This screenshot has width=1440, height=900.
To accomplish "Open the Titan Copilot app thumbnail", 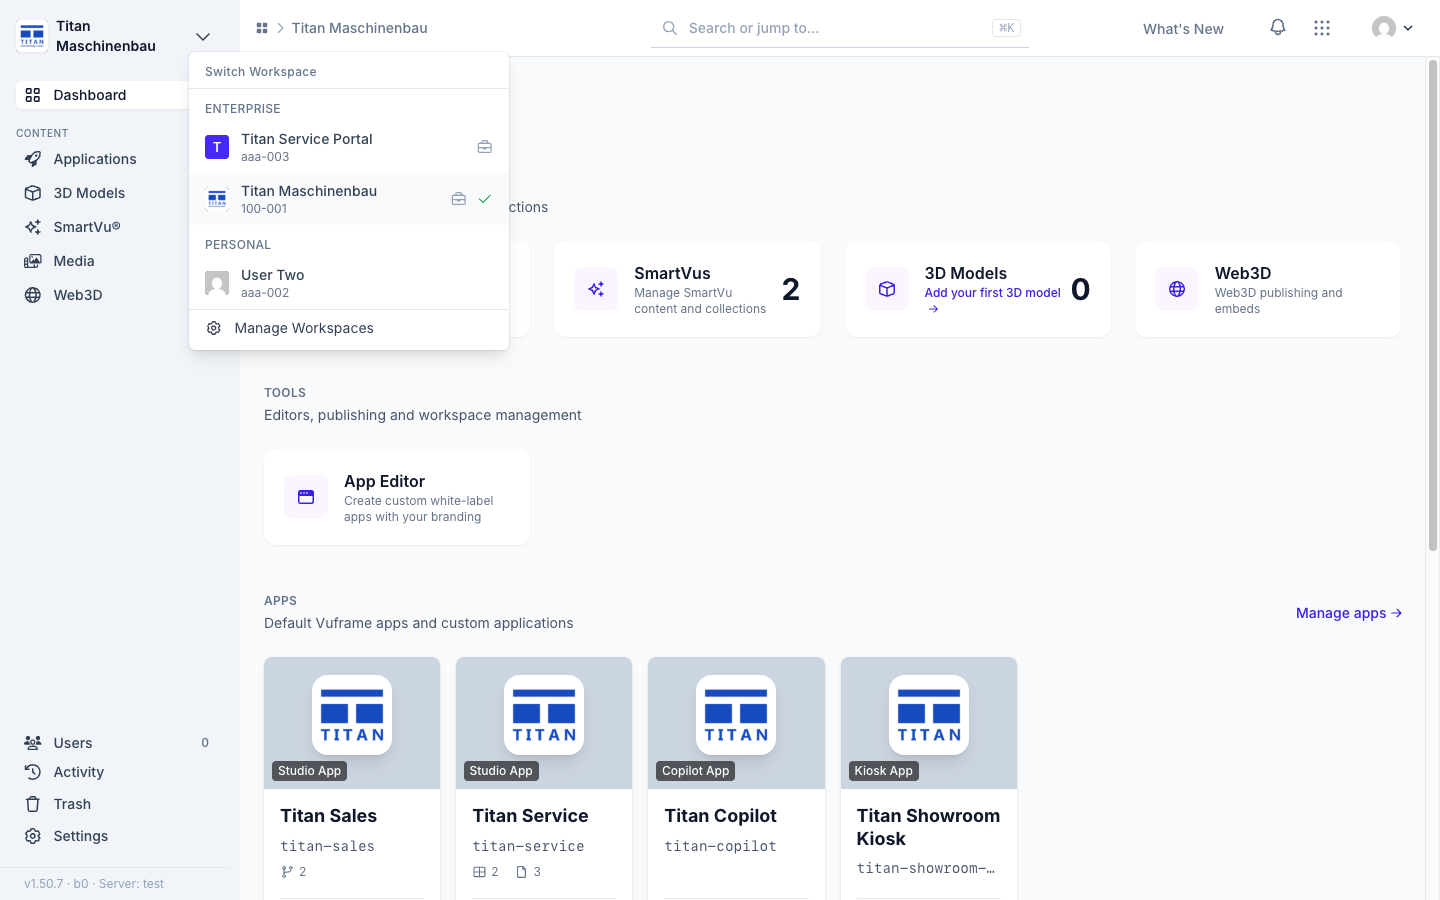I will coord(736,723).
